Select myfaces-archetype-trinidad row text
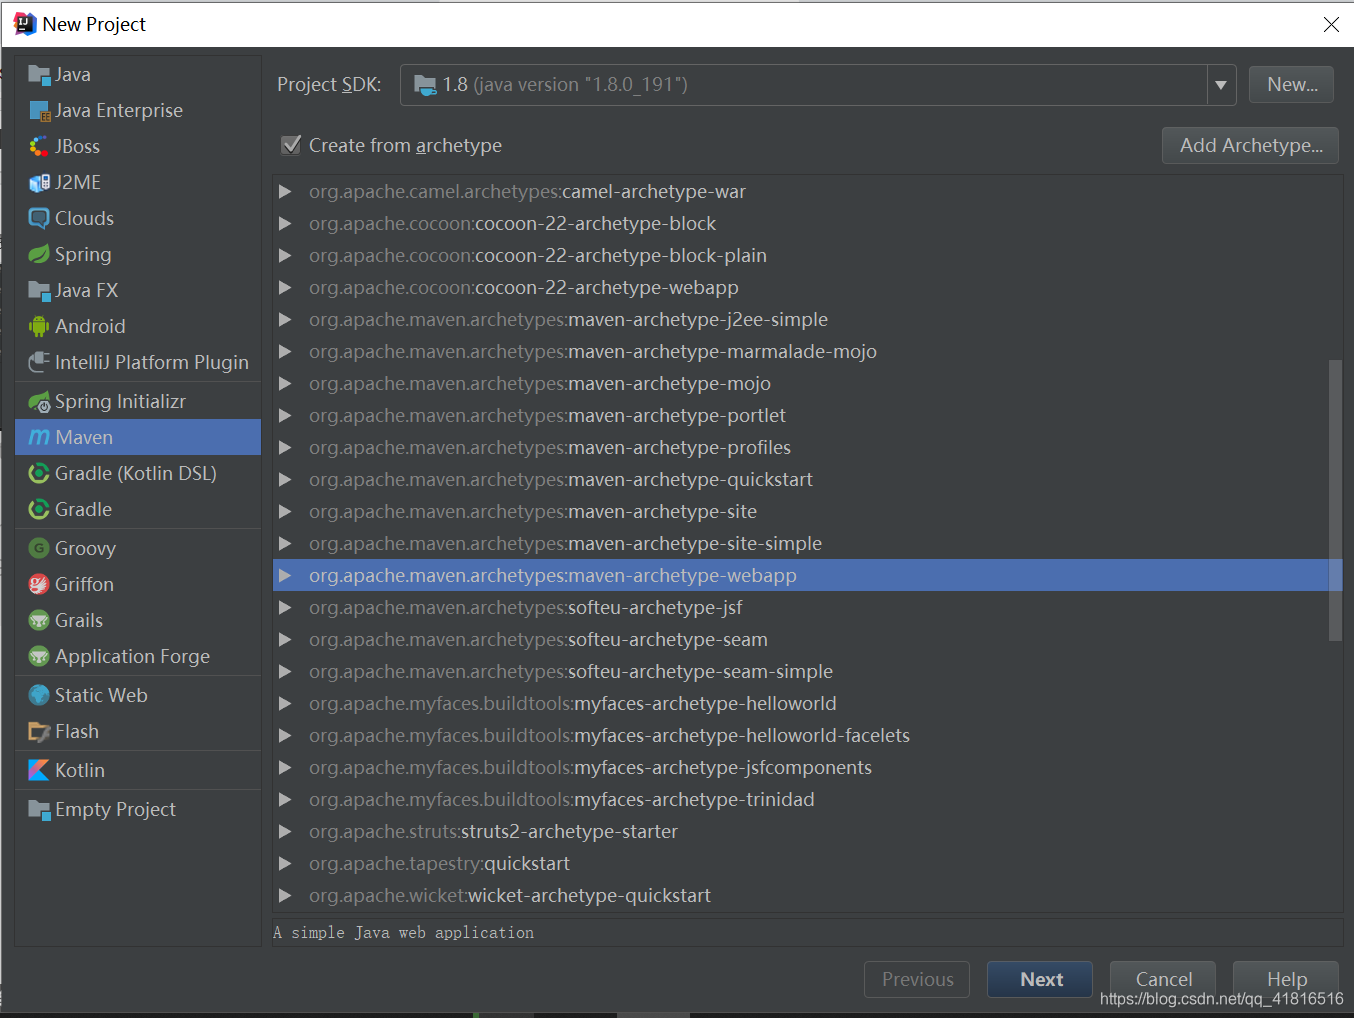1354x1018 pixels. pos(562,799)
